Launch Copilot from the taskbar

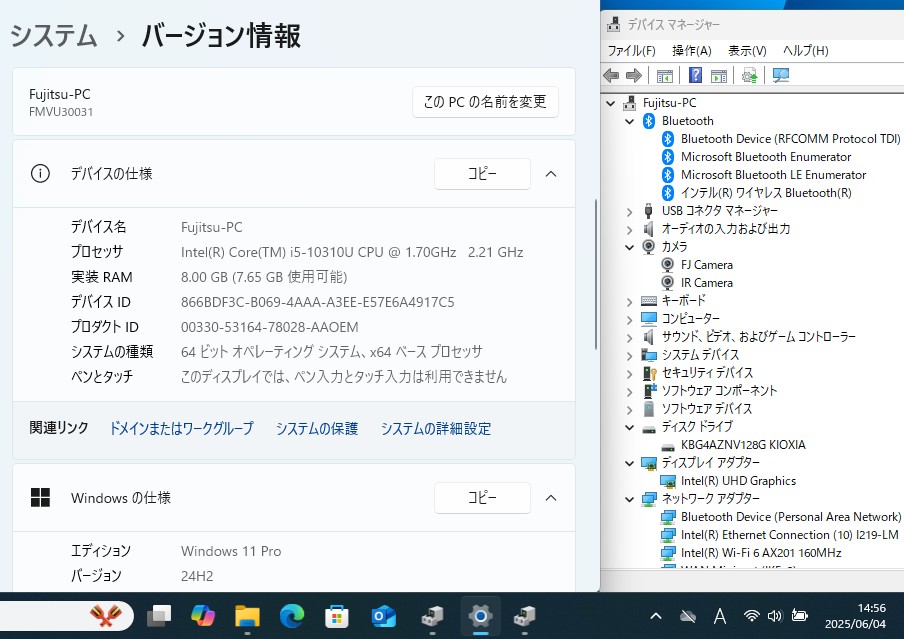(203, 617)
